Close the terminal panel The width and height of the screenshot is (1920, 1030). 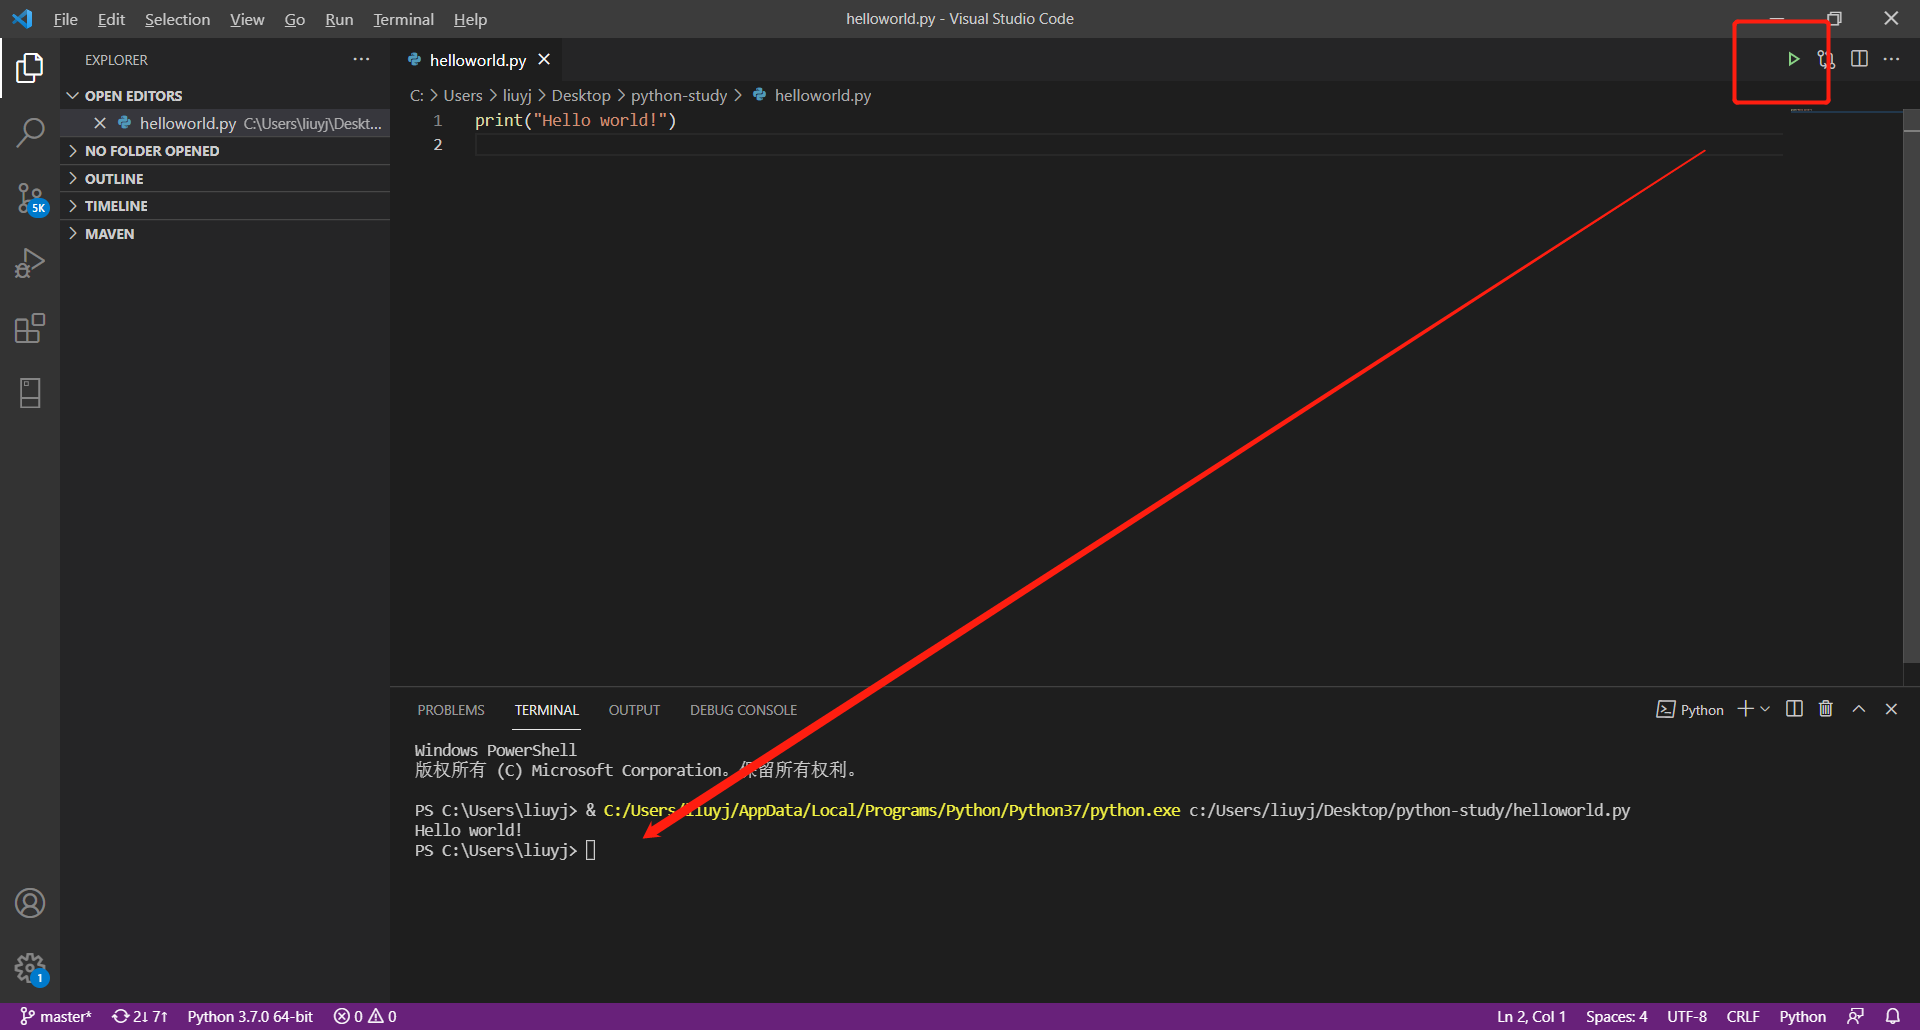click(1891, 709)
